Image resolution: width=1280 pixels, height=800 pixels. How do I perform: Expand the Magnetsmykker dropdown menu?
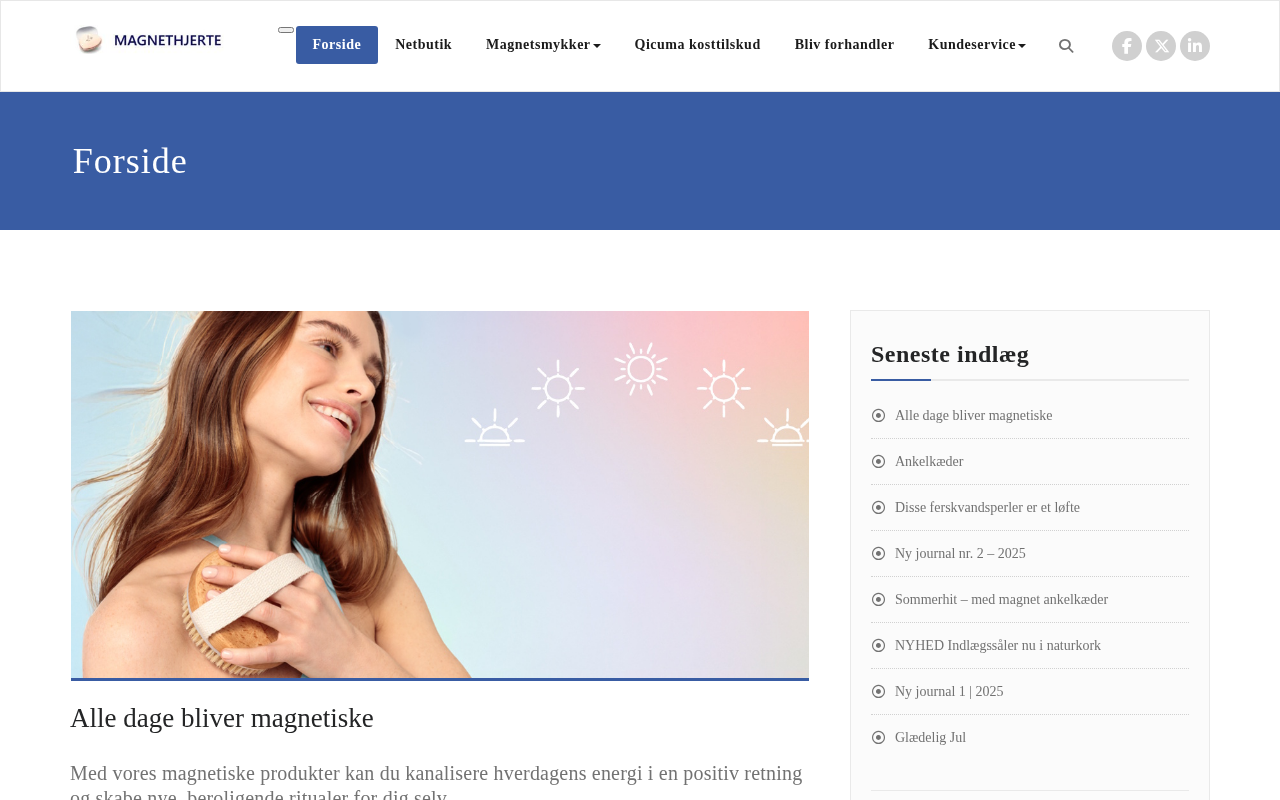(543, 45)
